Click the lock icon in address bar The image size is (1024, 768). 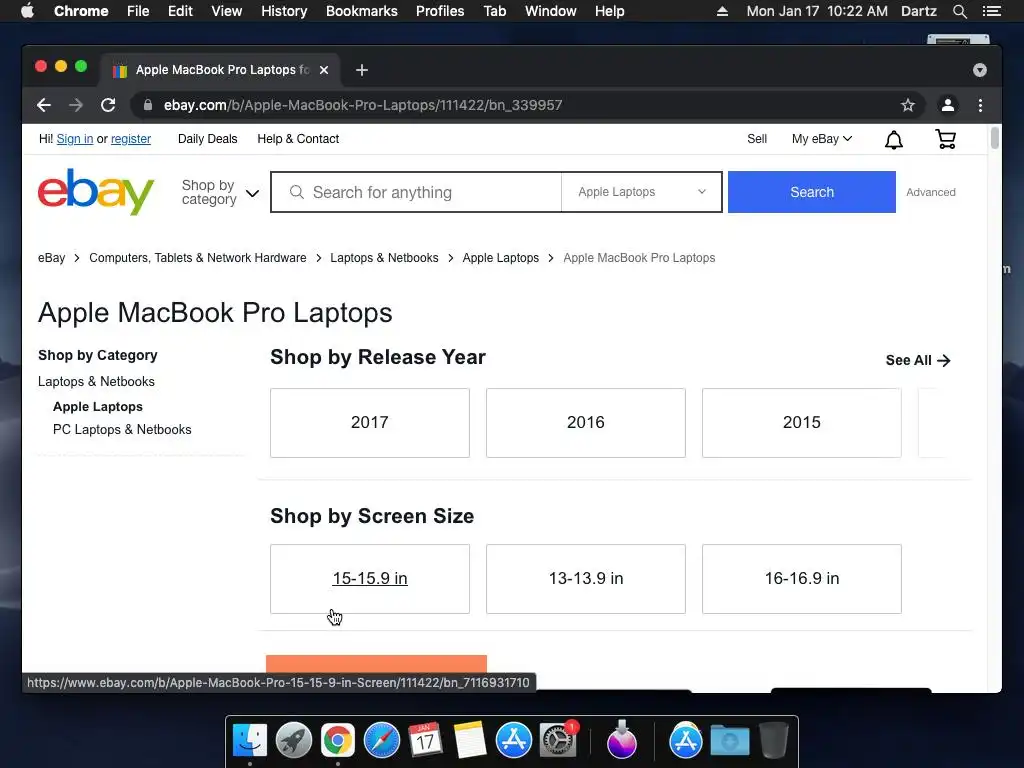tap(148, 105)
